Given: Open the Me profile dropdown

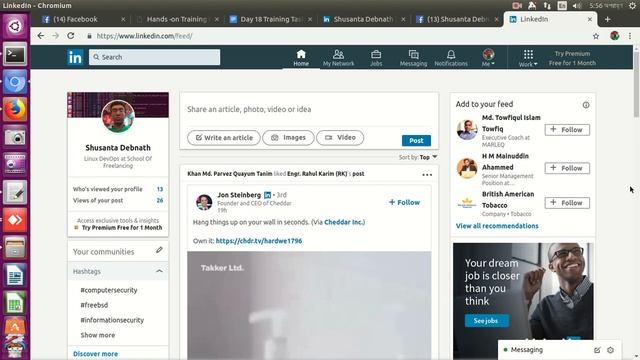Looking at the screenshot, I should tap(488, 58).
